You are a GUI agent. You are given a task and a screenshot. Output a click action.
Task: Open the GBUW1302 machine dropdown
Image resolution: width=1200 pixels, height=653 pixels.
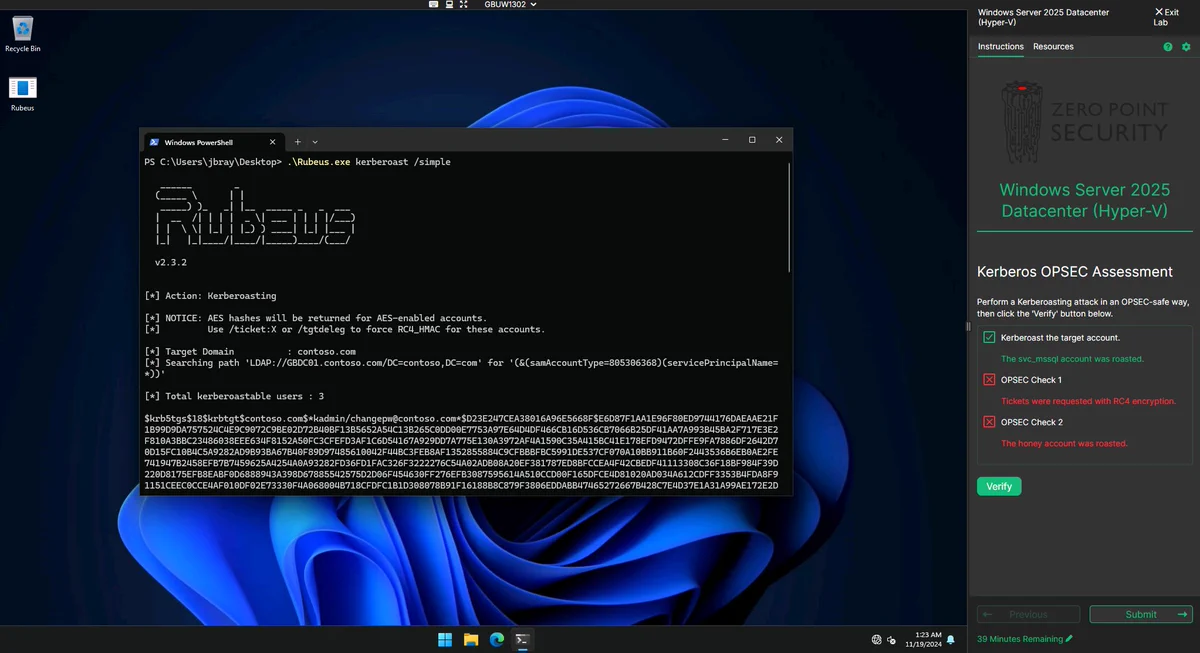(x=510, y=5)
